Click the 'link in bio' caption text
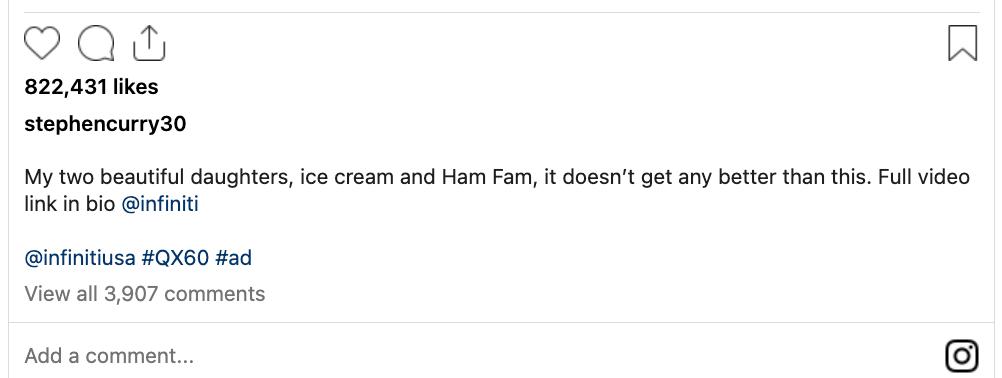The width and height of the screenshot is (1002, 378). [x=70, y=204]
